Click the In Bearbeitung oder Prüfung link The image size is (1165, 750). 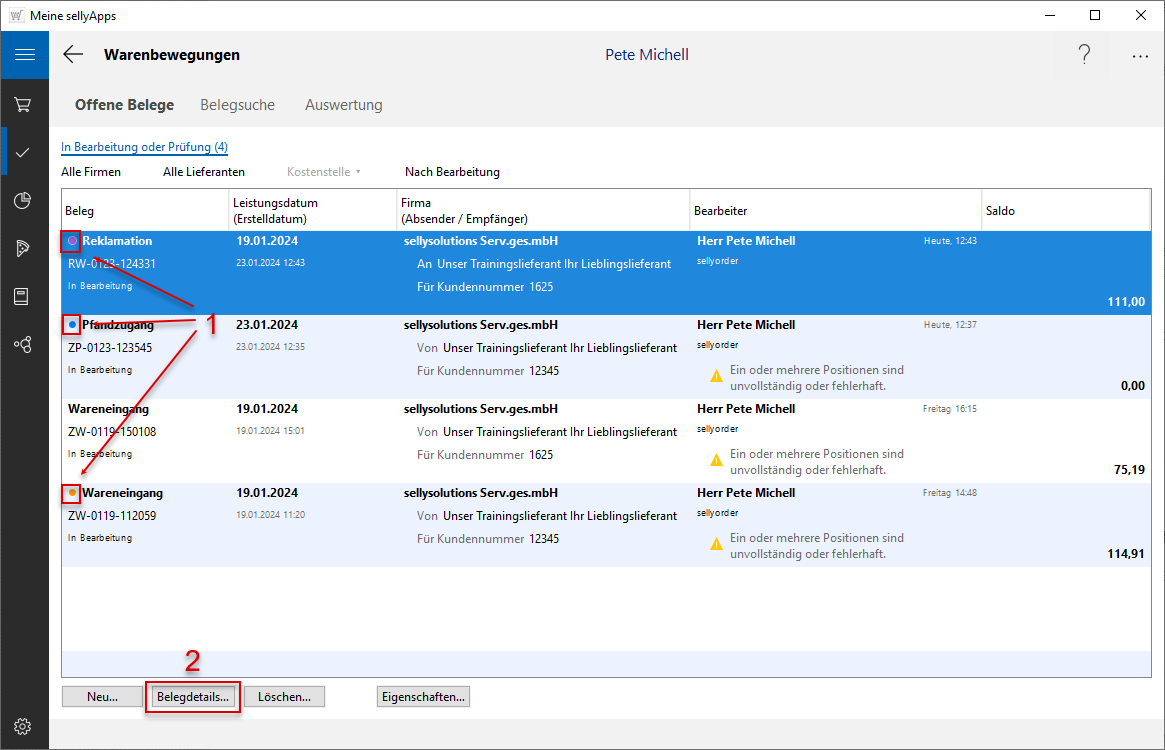pos(144,147)
